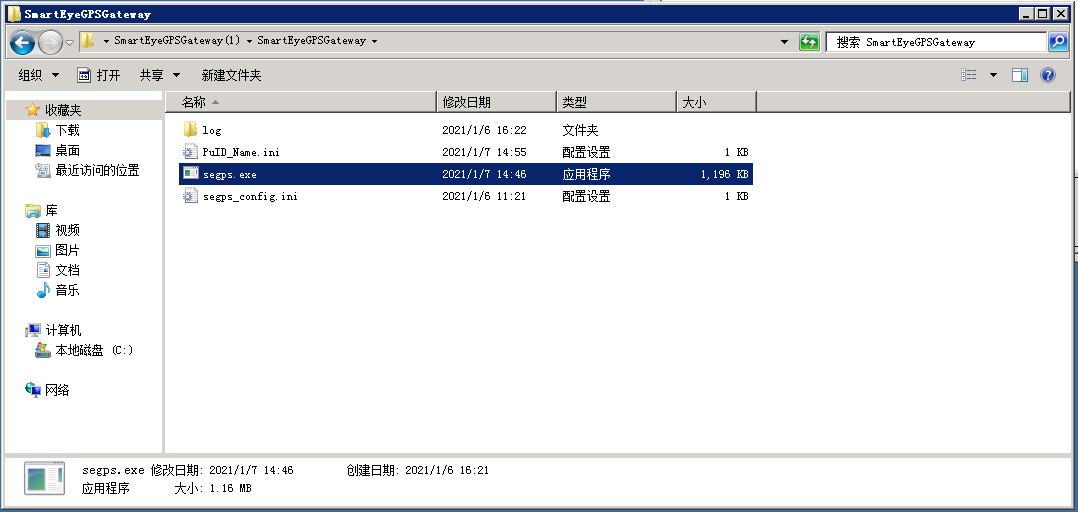Viewport: 1078px width, 512px height.
Task: Open the 共享 dropdown menu
Action: pos(159,75)
